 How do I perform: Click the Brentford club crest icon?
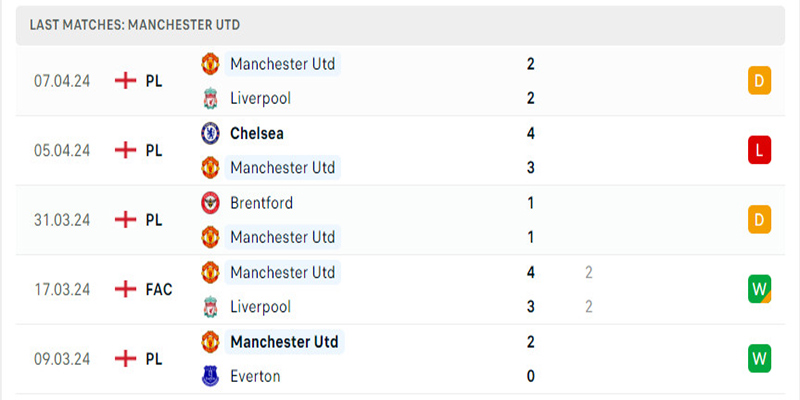[x=210, y=203]
